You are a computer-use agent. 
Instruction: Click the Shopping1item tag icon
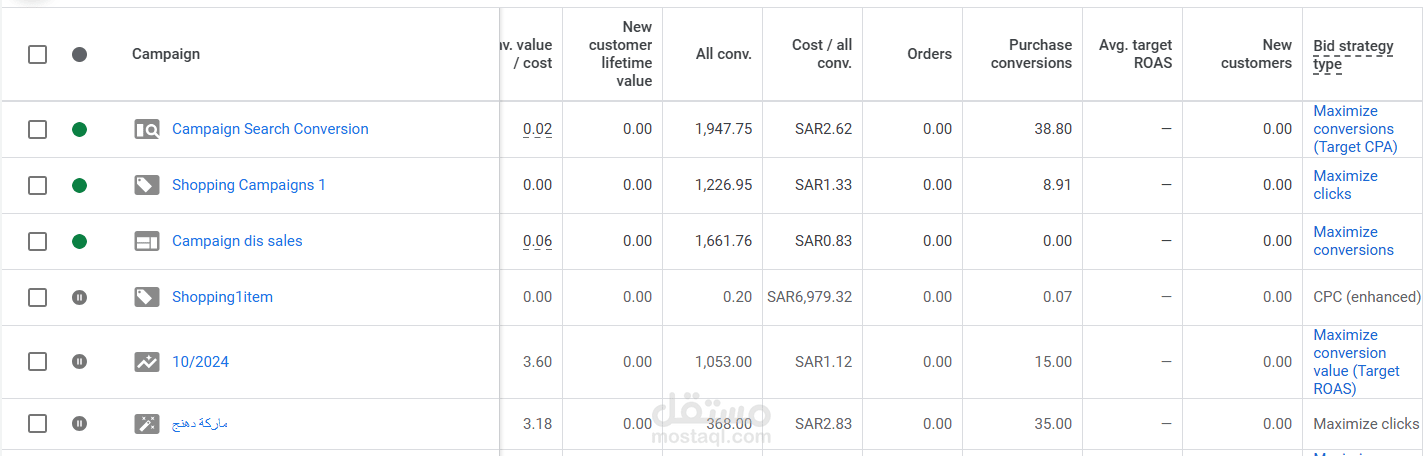[147, 297]
